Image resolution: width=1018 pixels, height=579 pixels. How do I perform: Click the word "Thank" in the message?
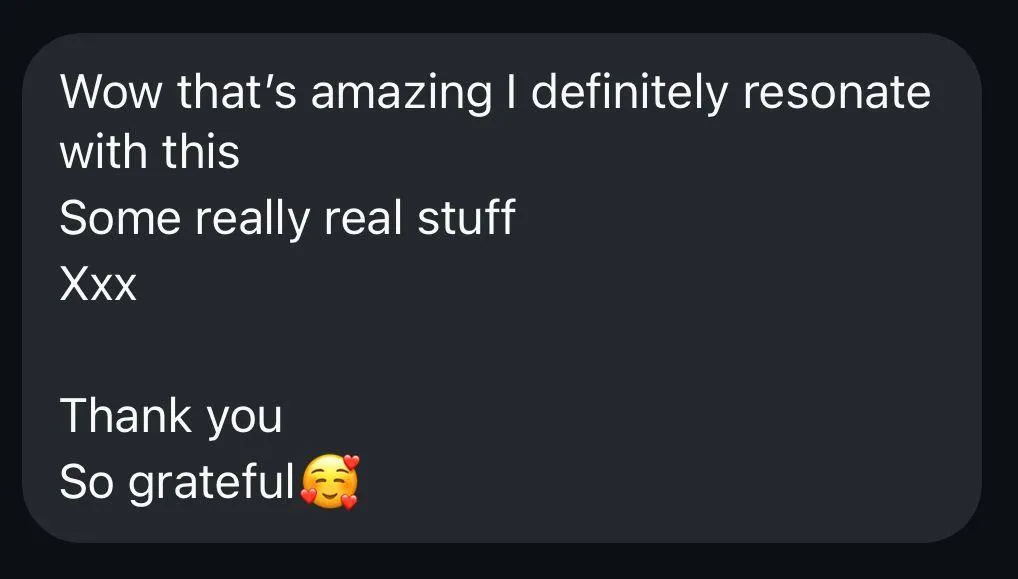click(x=126, y=415)
